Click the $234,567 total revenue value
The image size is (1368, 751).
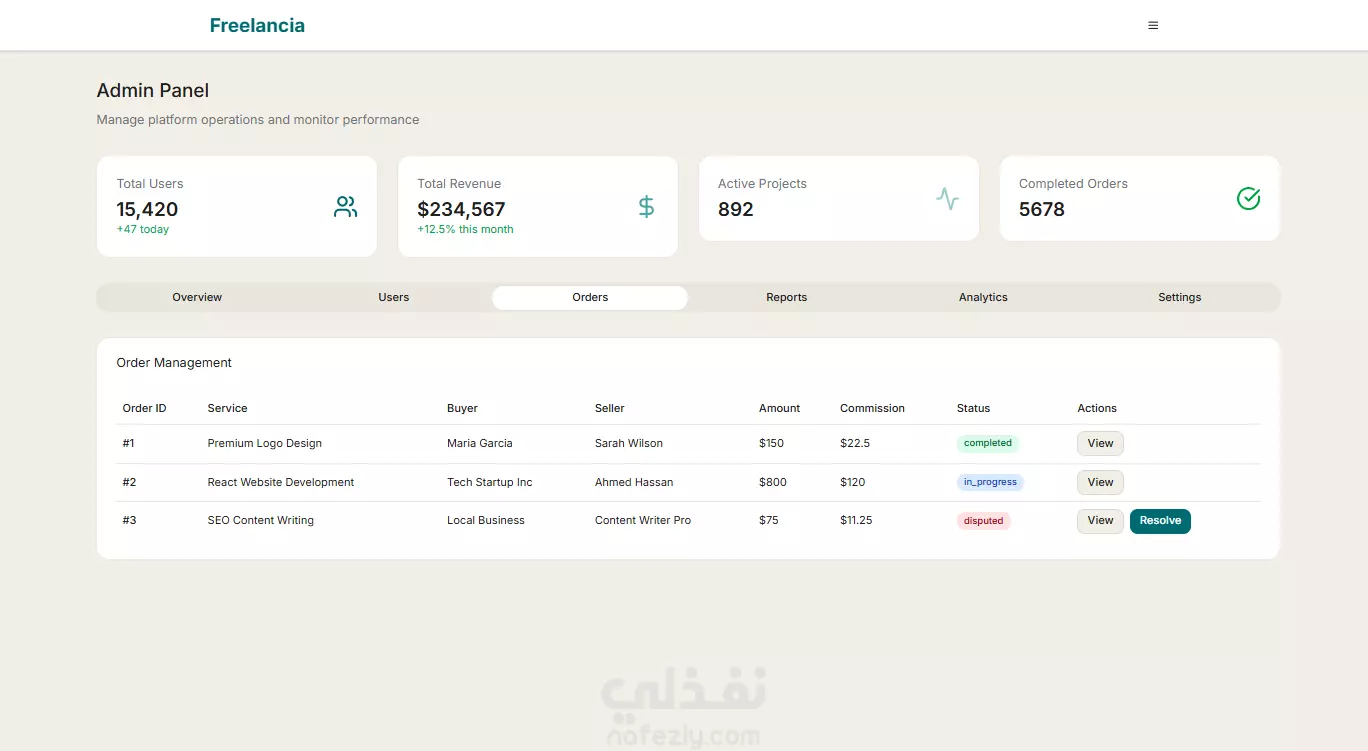point(461,209)
